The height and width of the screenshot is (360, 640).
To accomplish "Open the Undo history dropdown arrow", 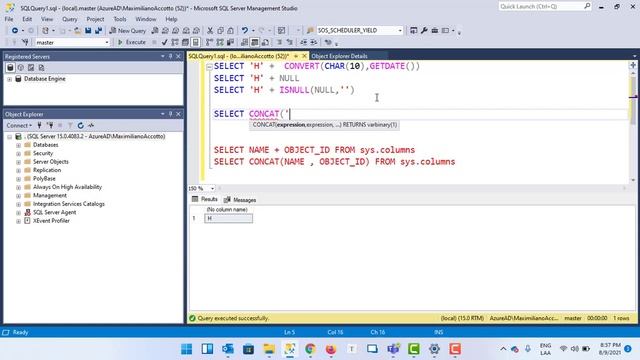I will coord(253,31).
